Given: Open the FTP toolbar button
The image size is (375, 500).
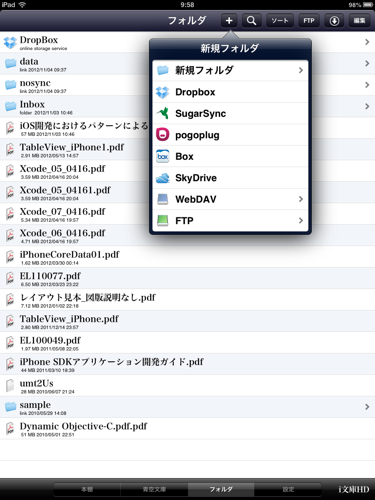Looking at the screenshot, I should (x=309, y=21).
